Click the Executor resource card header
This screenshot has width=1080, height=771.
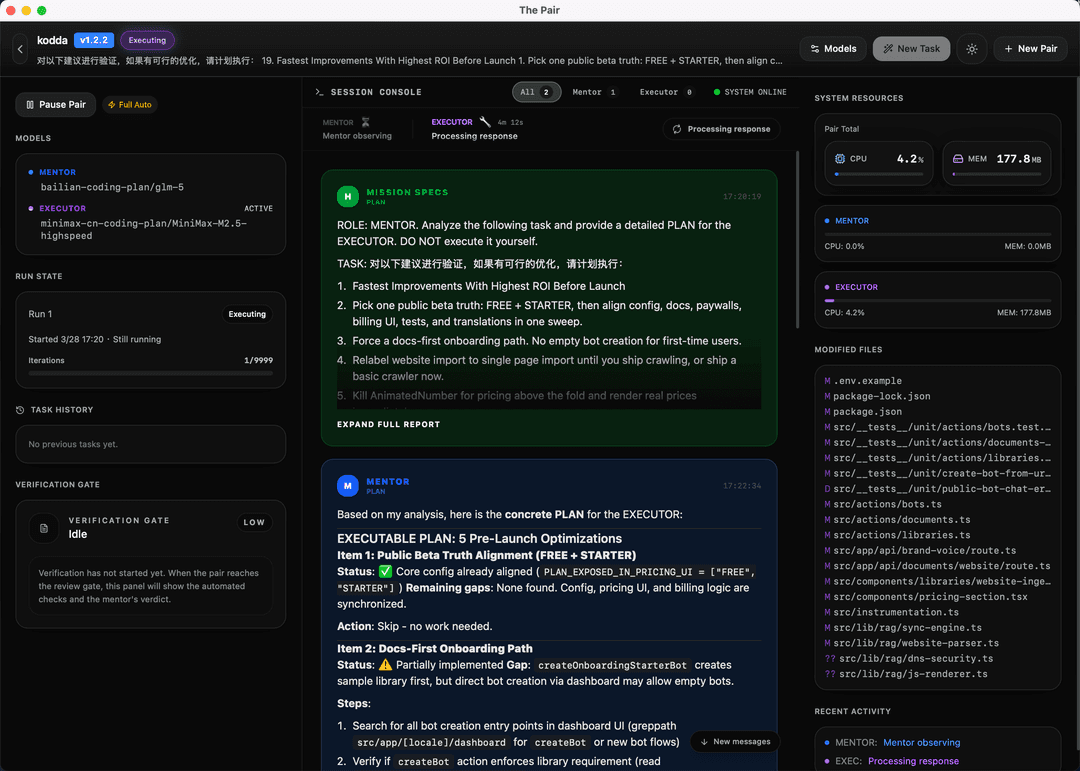(851, 287)
